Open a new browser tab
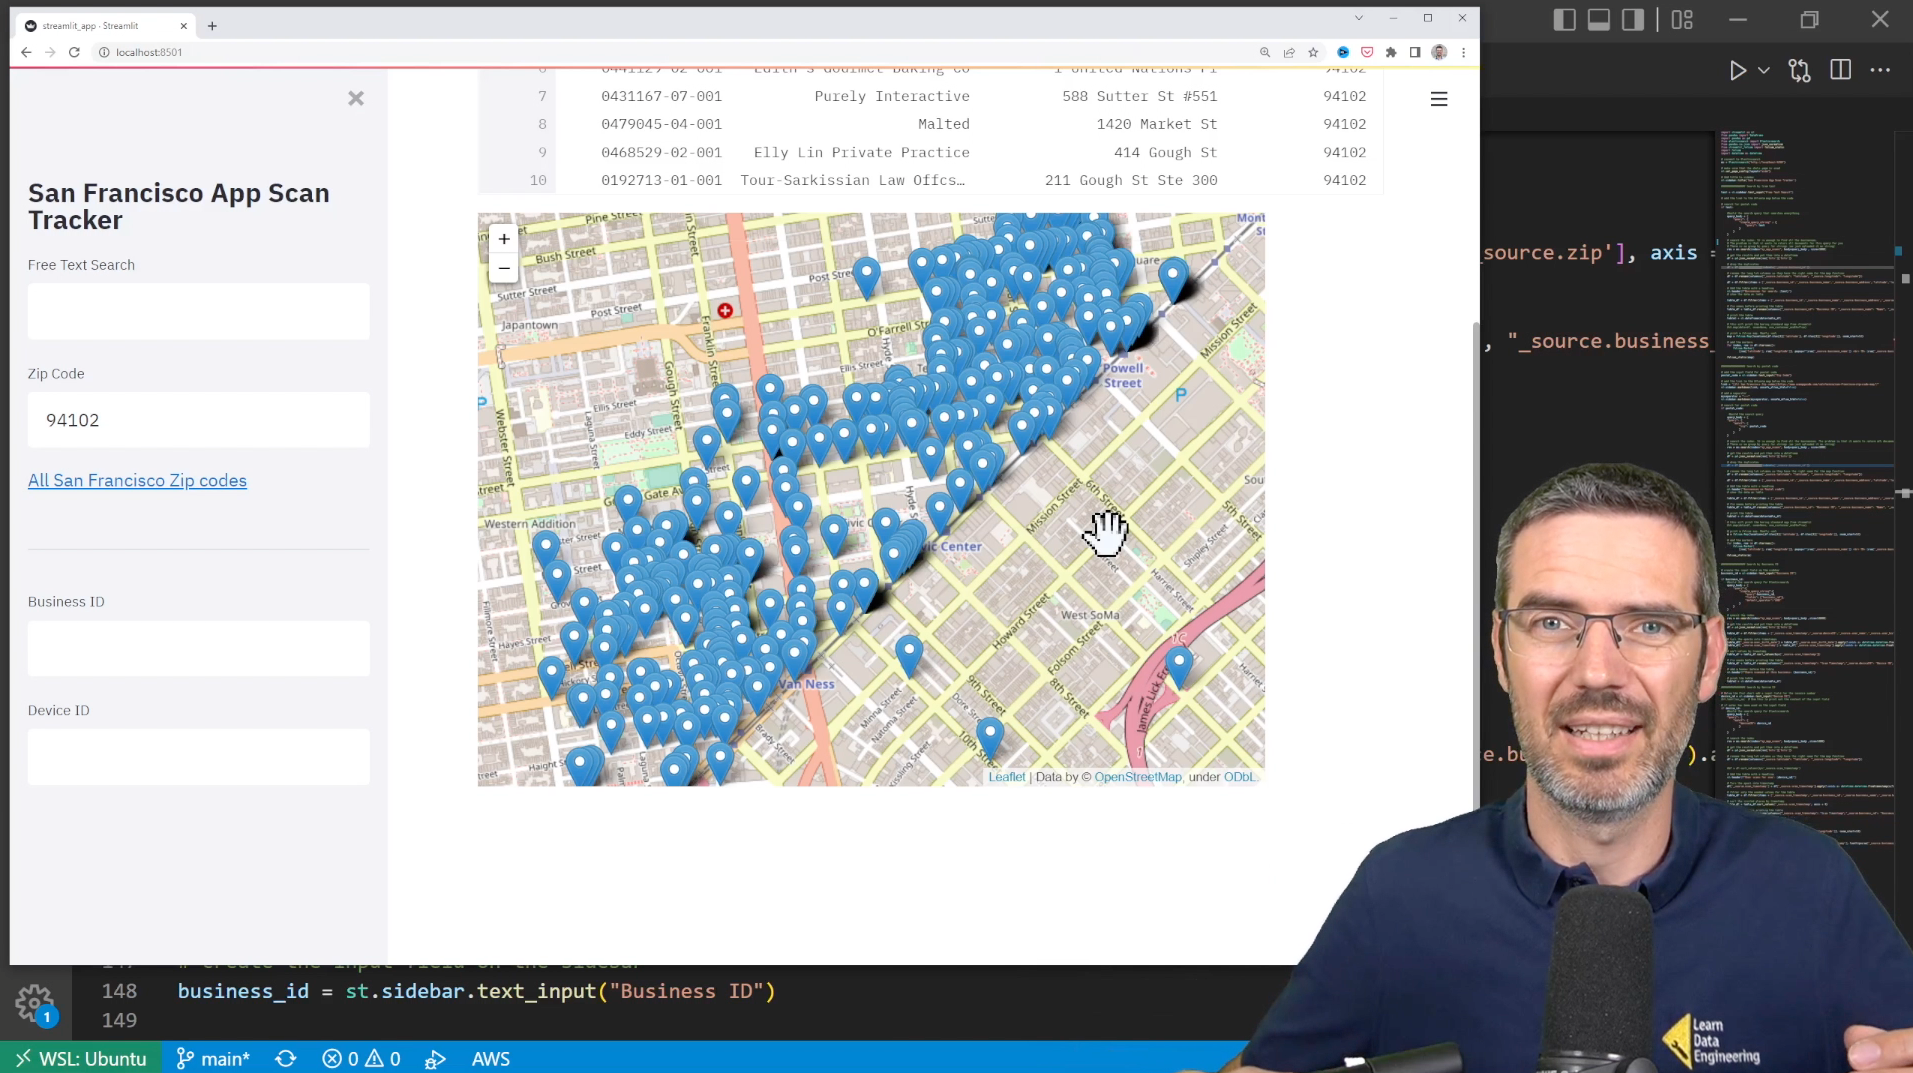The image size is (1913, 1073). 212,26
